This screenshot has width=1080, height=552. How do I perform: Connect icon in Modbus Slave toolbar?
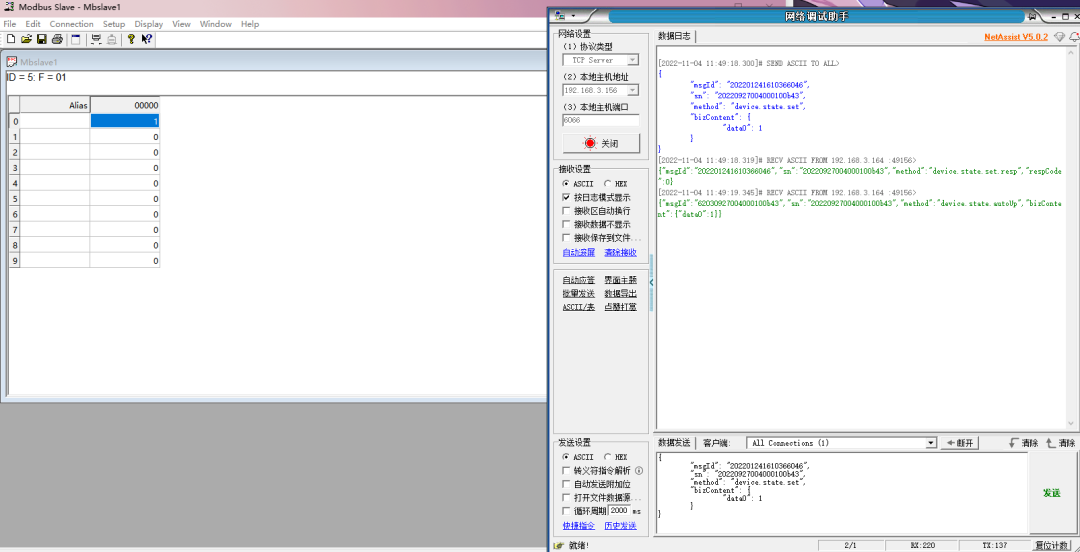96,39
